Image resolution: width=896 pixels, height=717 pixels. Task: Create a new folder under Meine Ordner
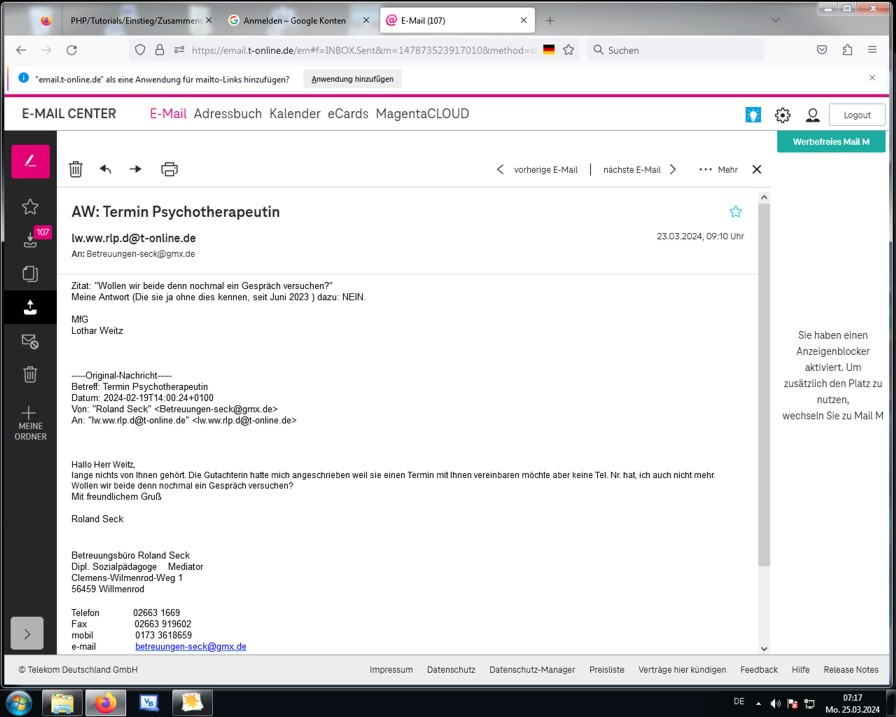click(x=30, y=423)
